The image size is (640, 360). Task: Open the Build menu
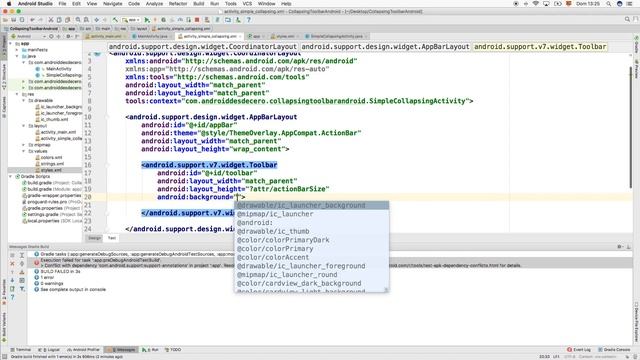point(199,4)
